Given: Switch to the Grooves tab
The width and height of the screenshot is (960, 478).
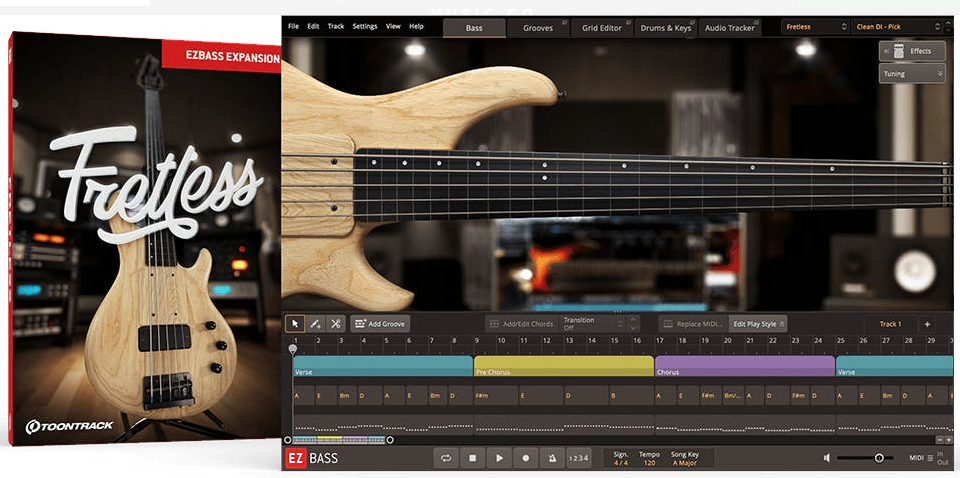Looking at the screenshot, I should pyautogui.click(x=538, y=28).
